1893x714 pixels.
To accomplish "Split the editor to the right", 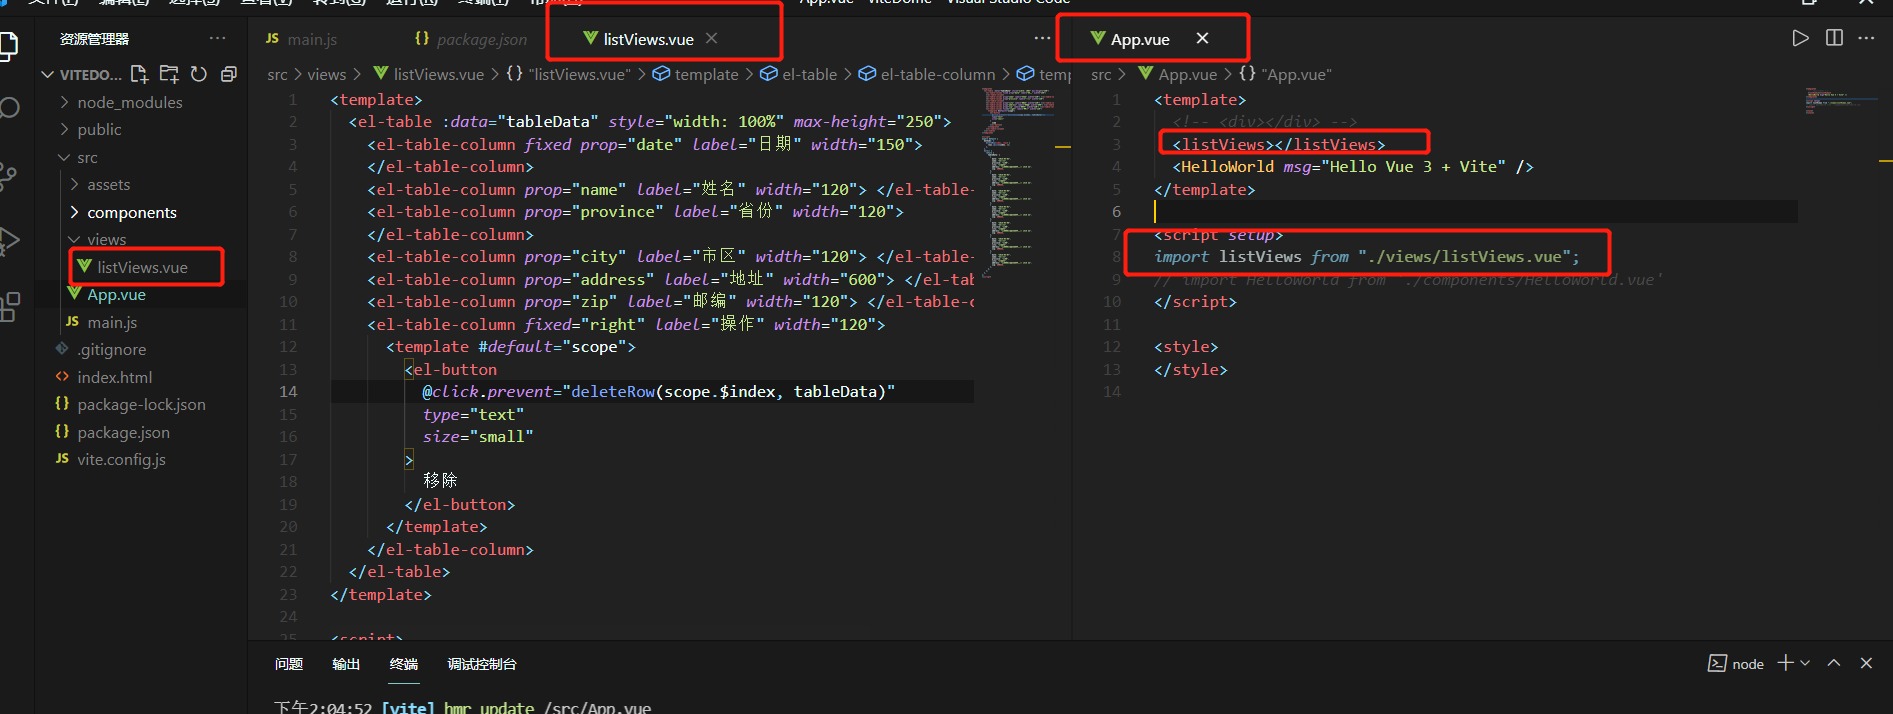I will (1834, 38).
